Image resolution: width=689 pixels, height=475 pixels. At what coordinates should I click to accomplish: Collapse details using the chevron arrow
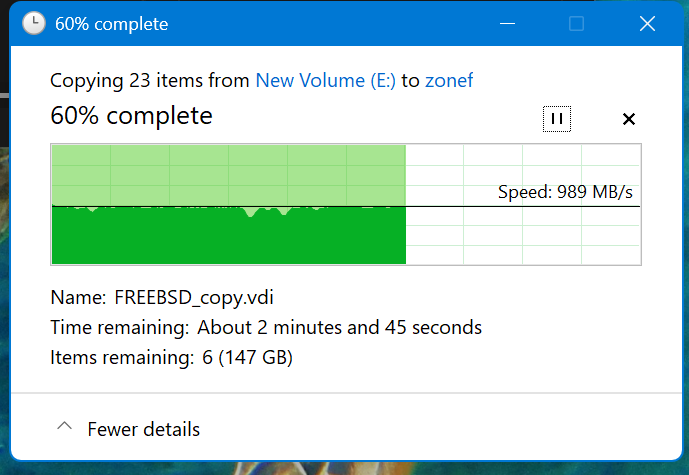pos(65,428)
